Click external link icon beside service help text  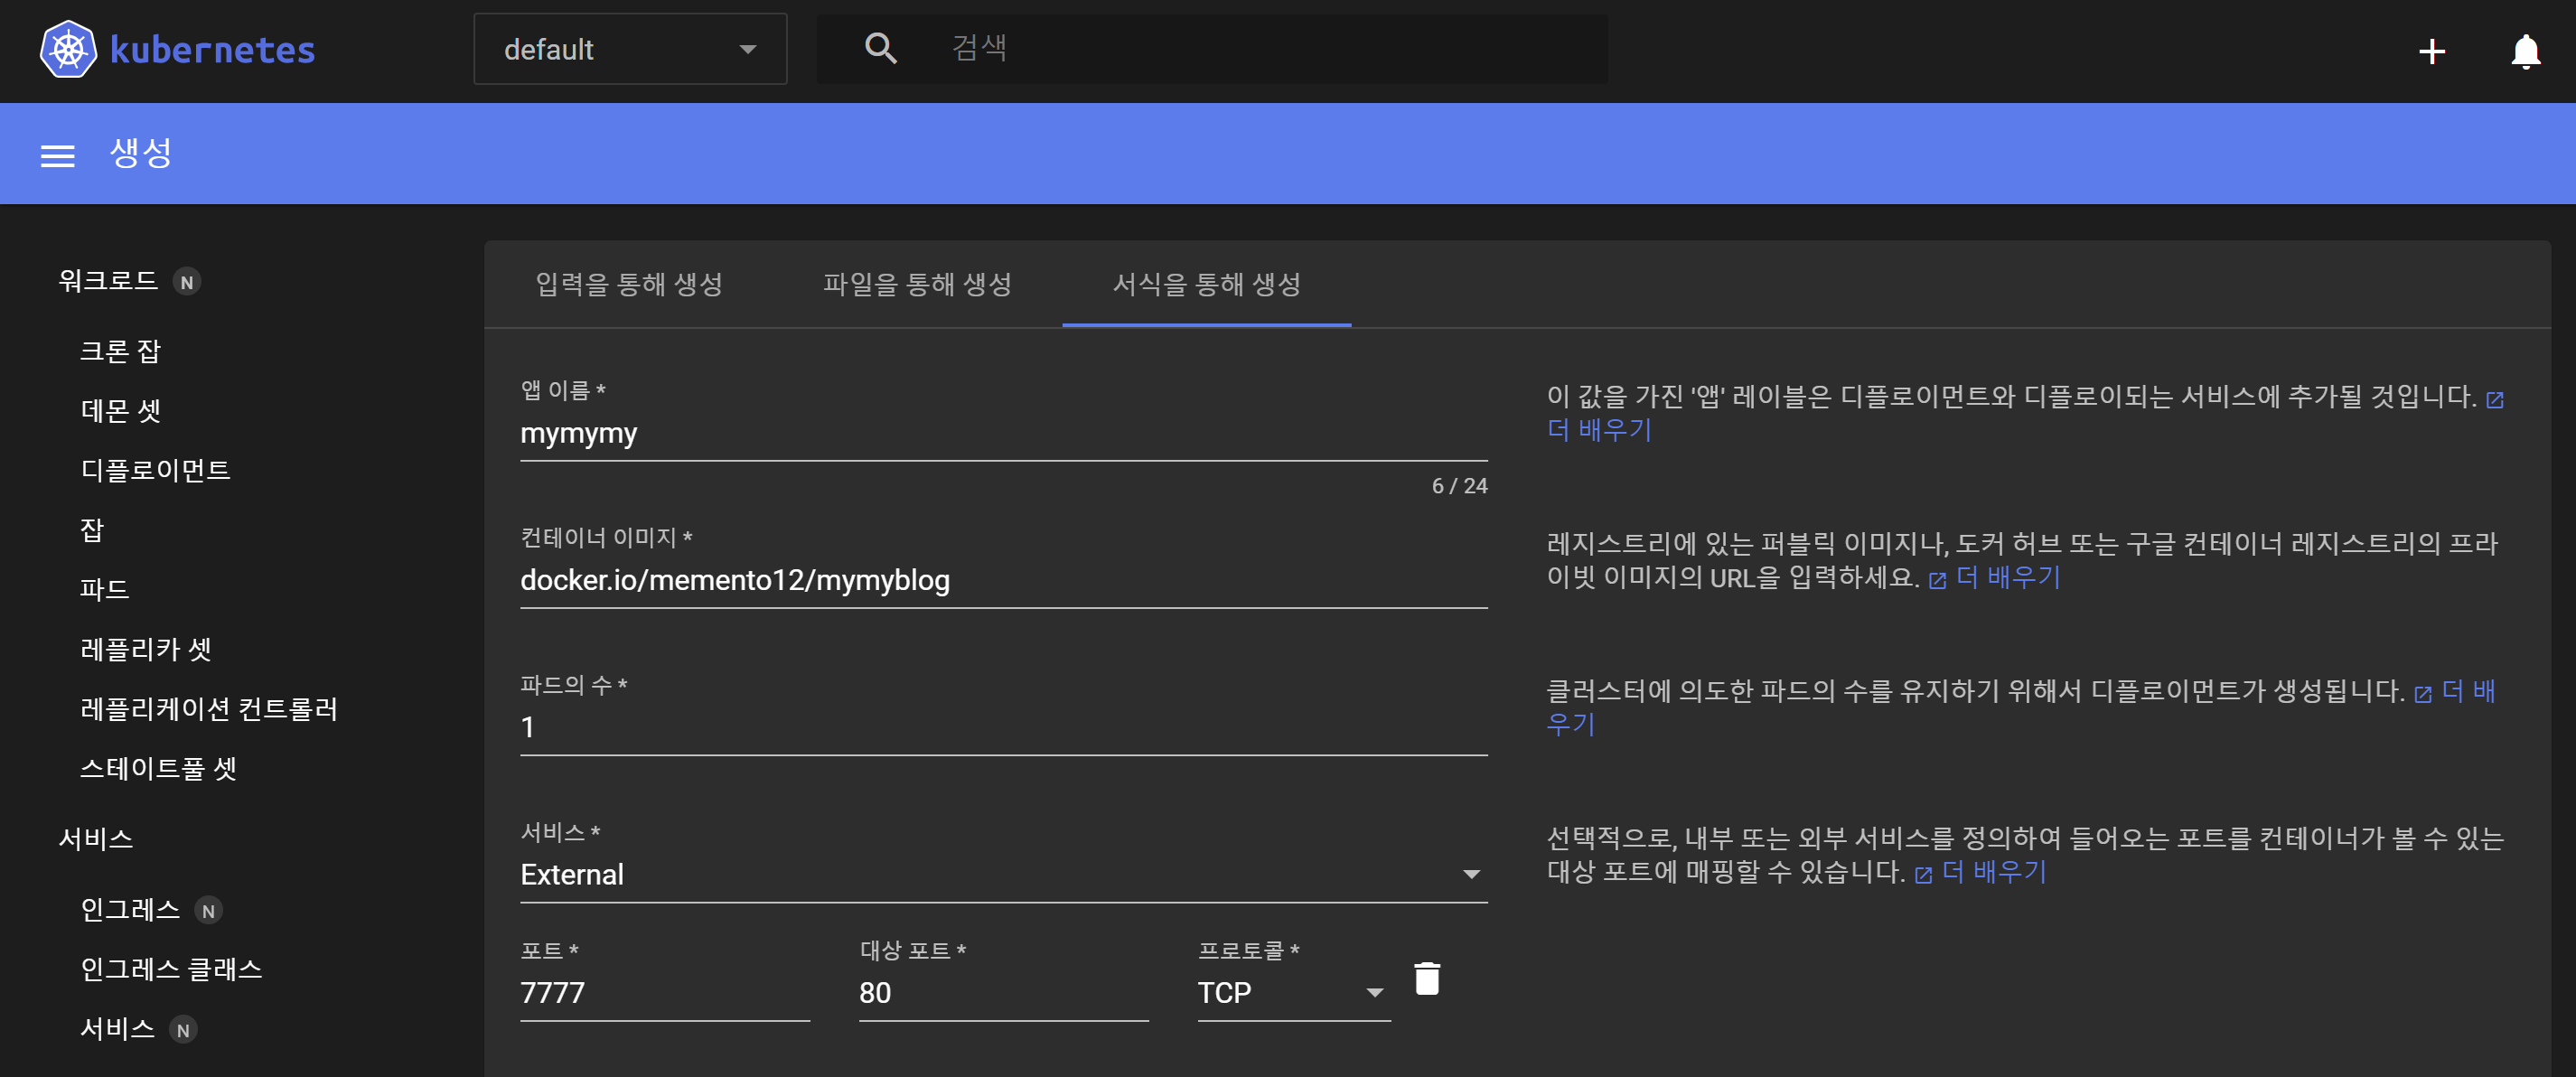click(1922, 874)
